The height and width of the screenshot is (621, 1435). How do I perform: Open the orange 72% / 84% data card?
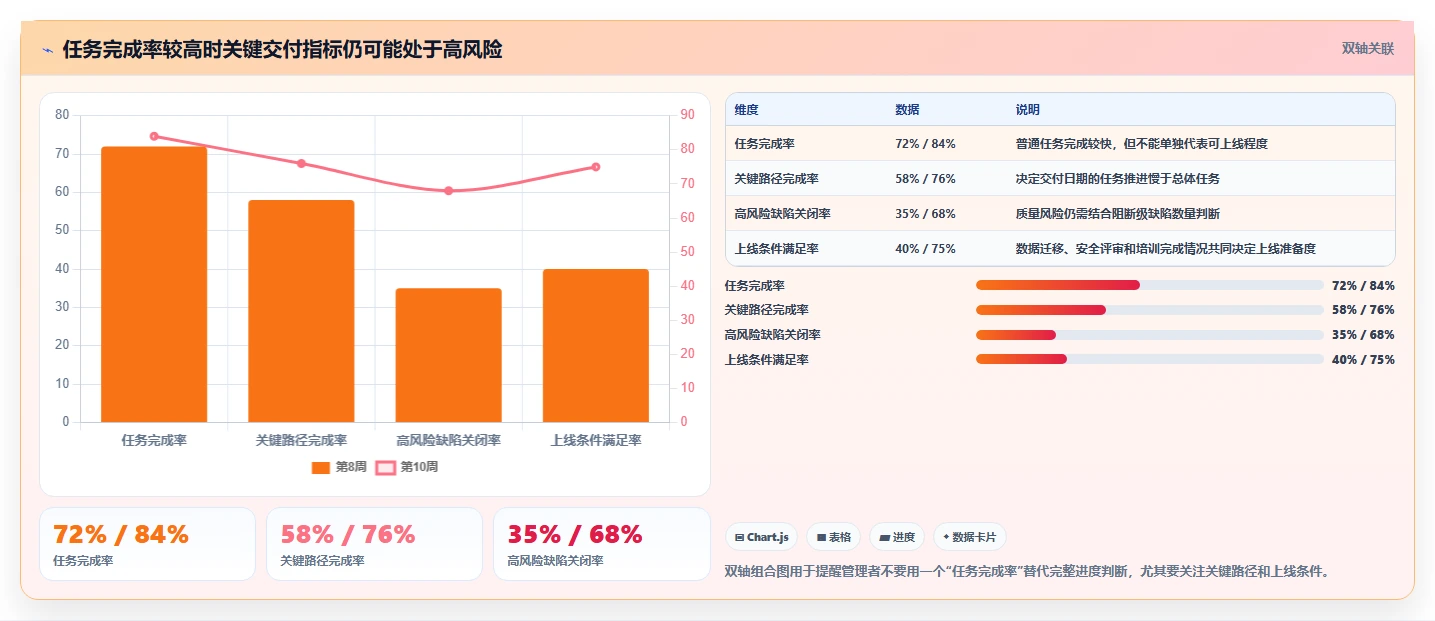click(x=147, y=544)
